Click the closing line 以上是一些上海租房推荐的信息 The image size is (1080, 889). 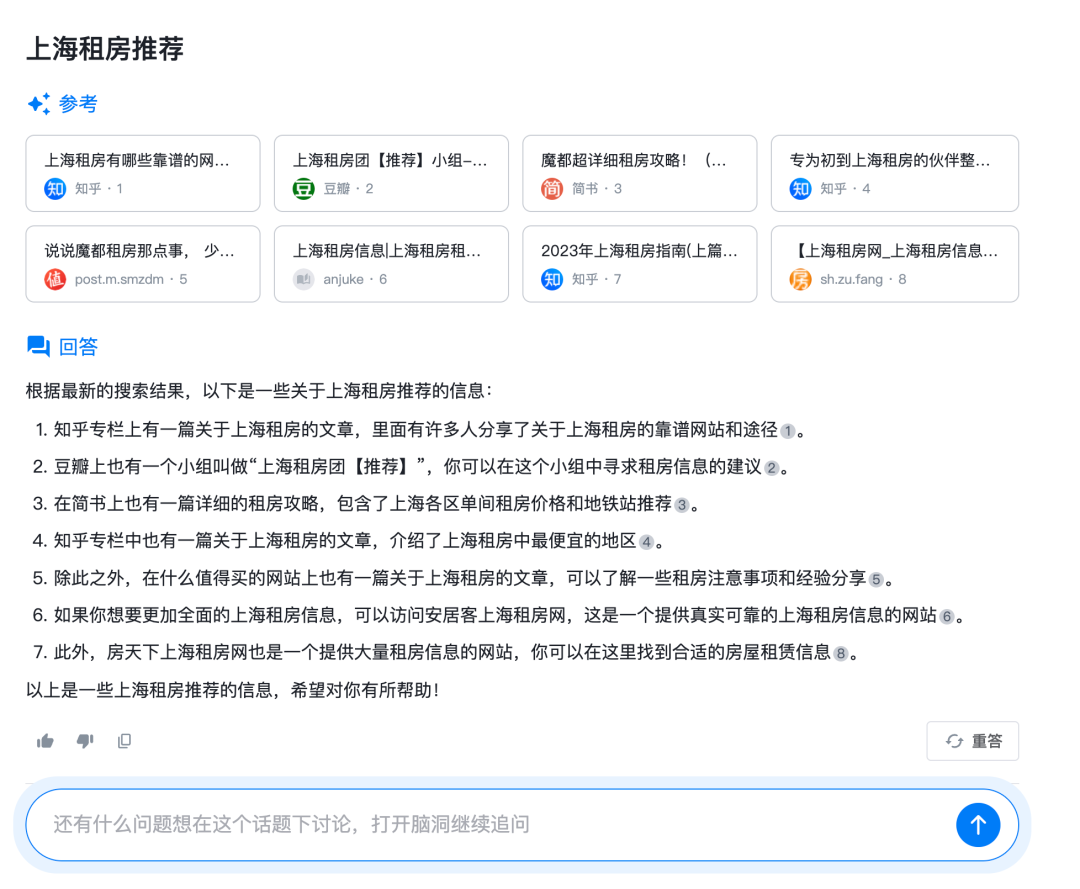click(x=232, y=690)
